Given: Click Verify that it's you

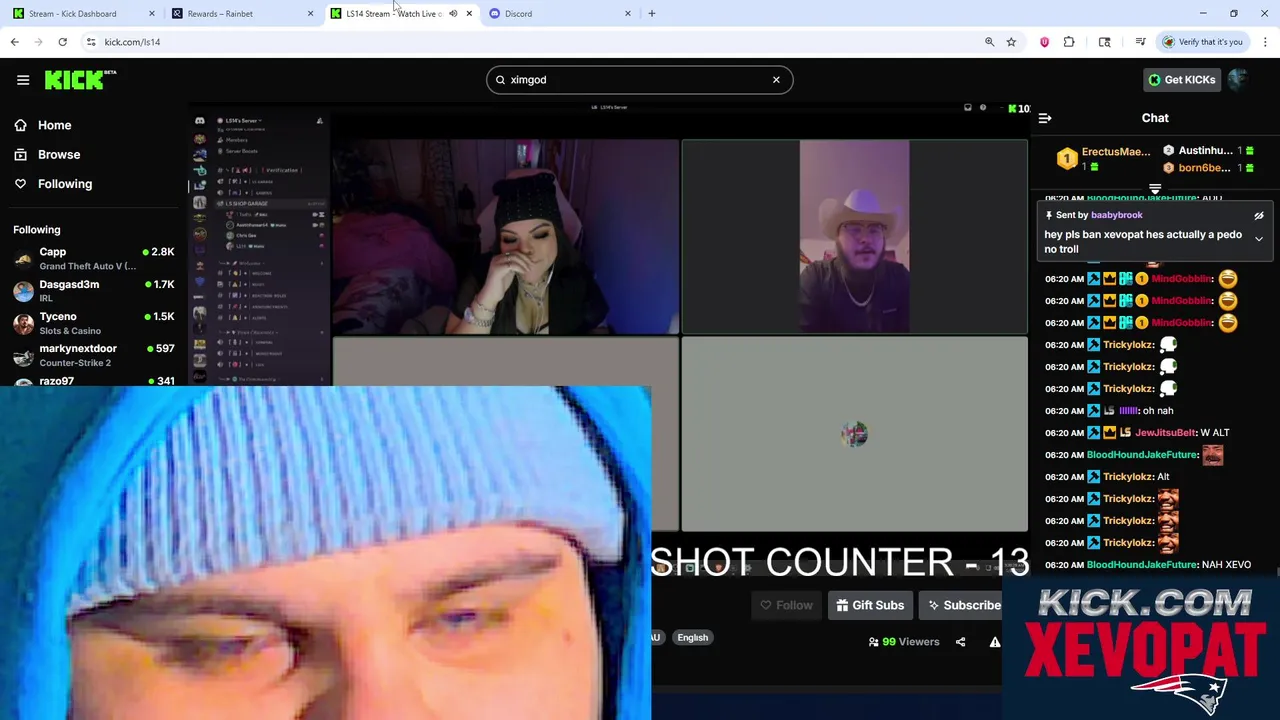Looking at the screenshot, I should (1202, 42).
